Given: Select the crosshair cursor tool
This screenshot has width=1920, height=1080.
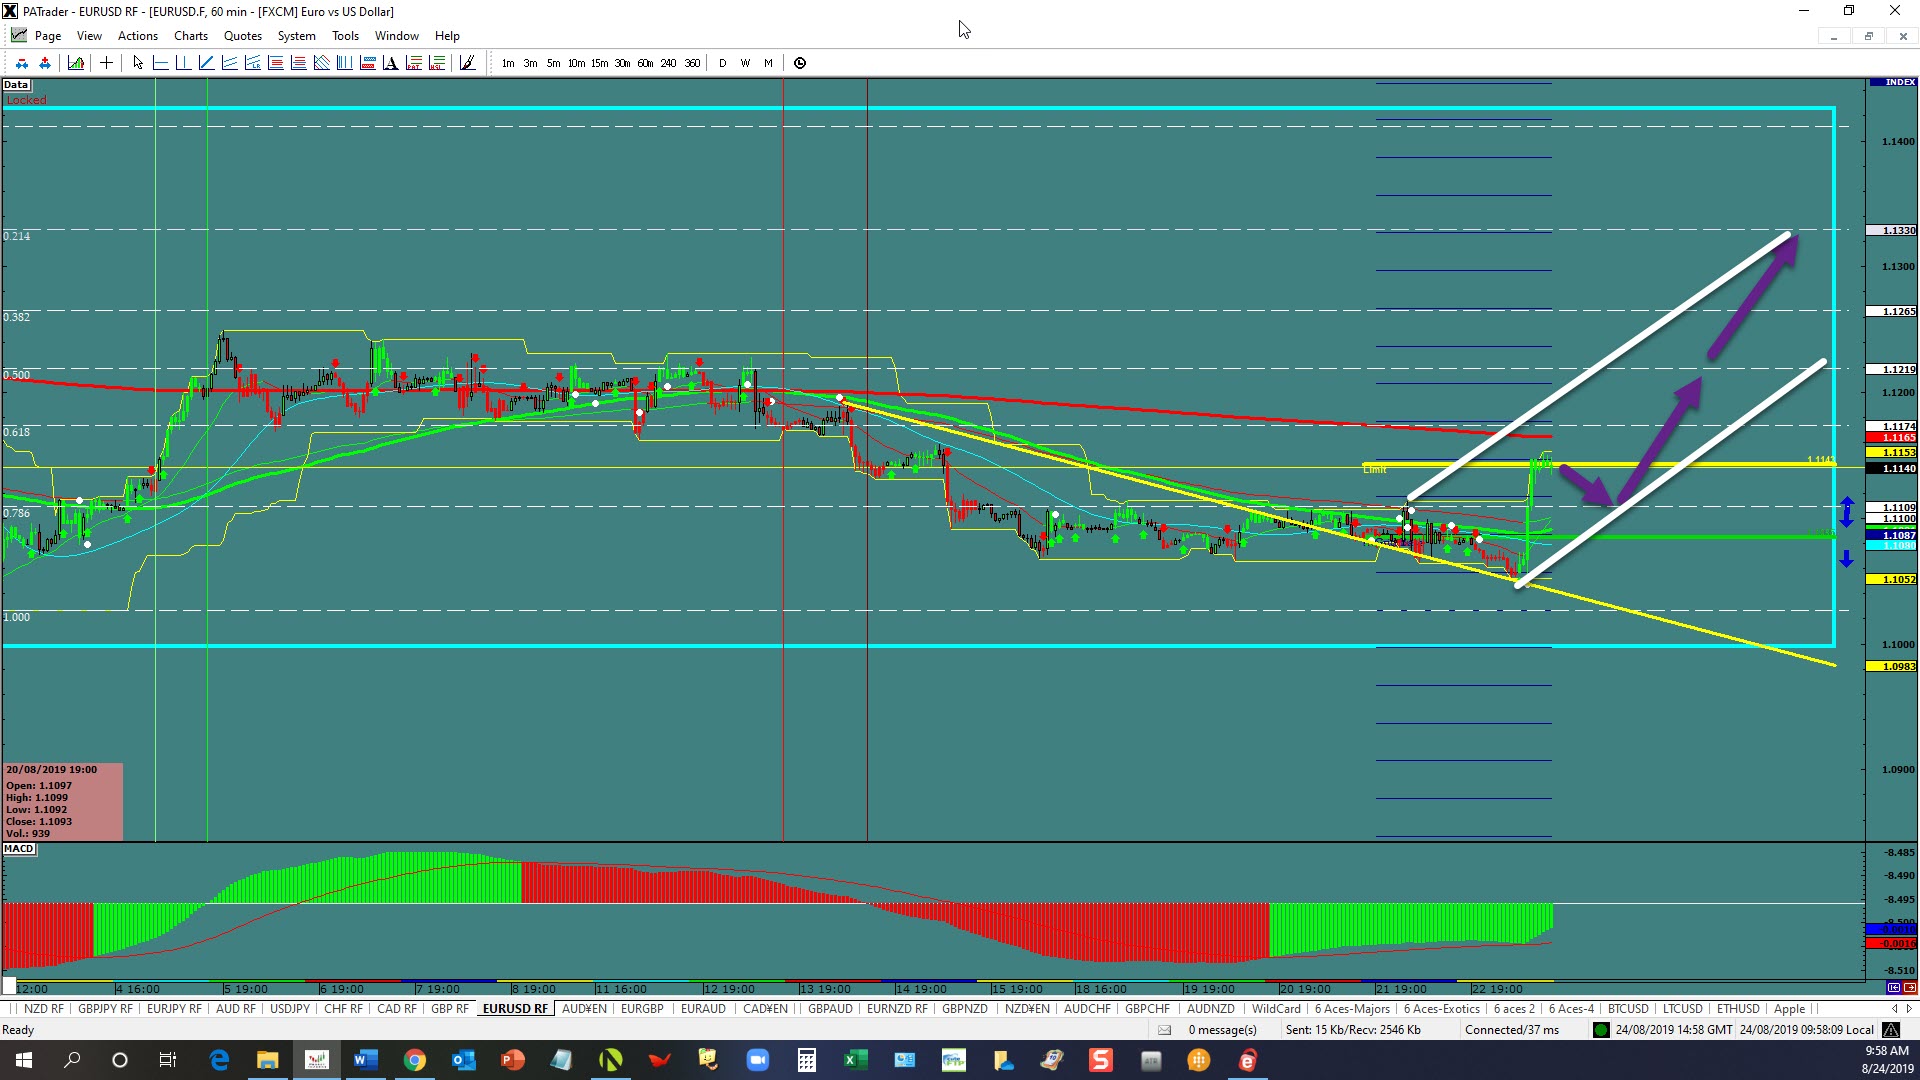Looking at the screenshot, I should [x=106, y=63].
